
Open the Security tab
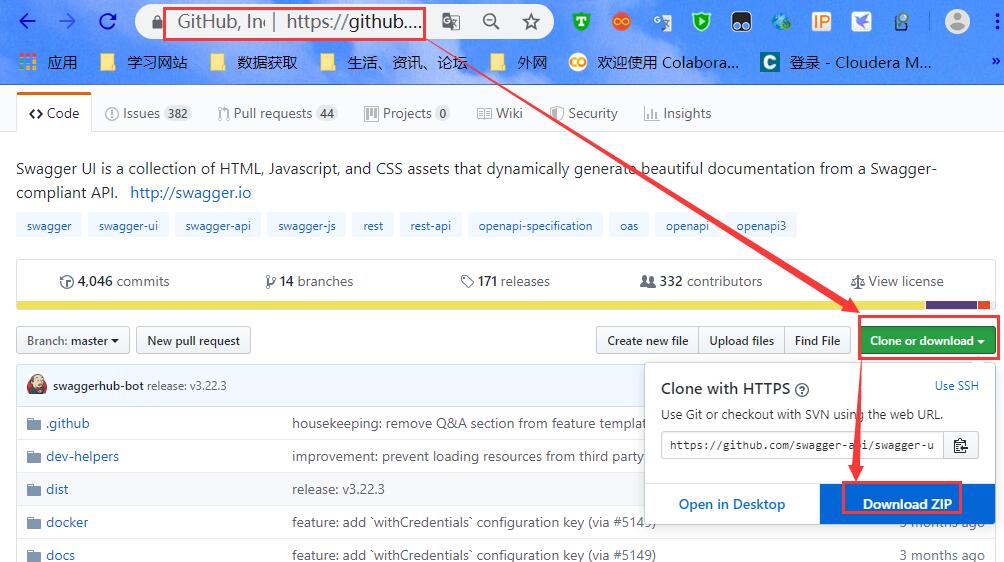point(583,113)
